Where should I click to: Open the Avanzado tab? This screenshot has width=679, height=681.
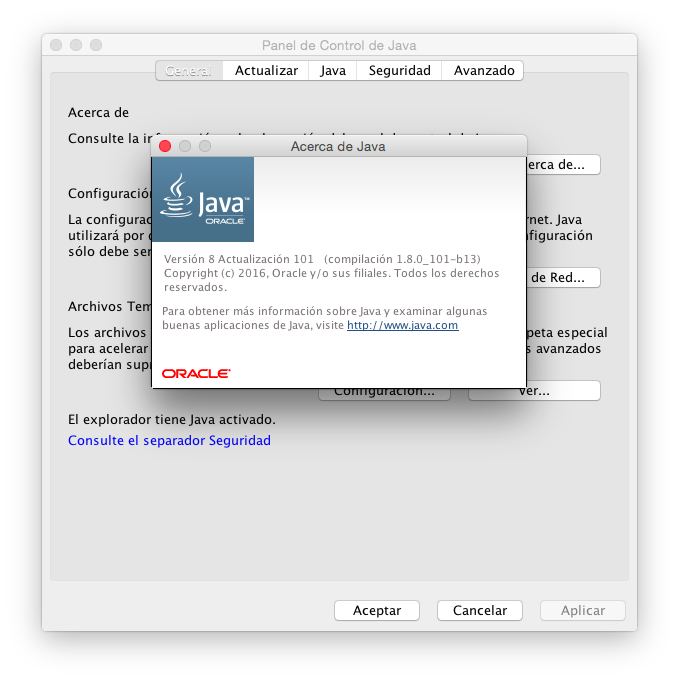click(x=483, y=70)
